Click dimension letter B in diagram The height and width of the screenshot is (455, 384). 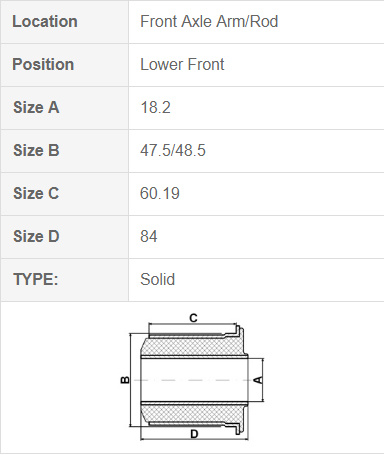click(x=125, y=380)
